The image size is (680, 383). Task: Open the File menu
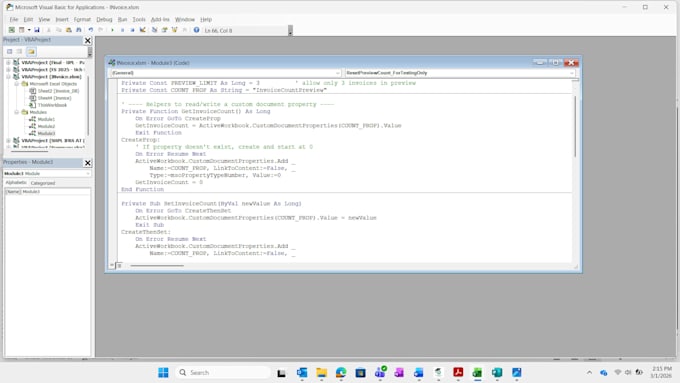(x=14, y=20)
